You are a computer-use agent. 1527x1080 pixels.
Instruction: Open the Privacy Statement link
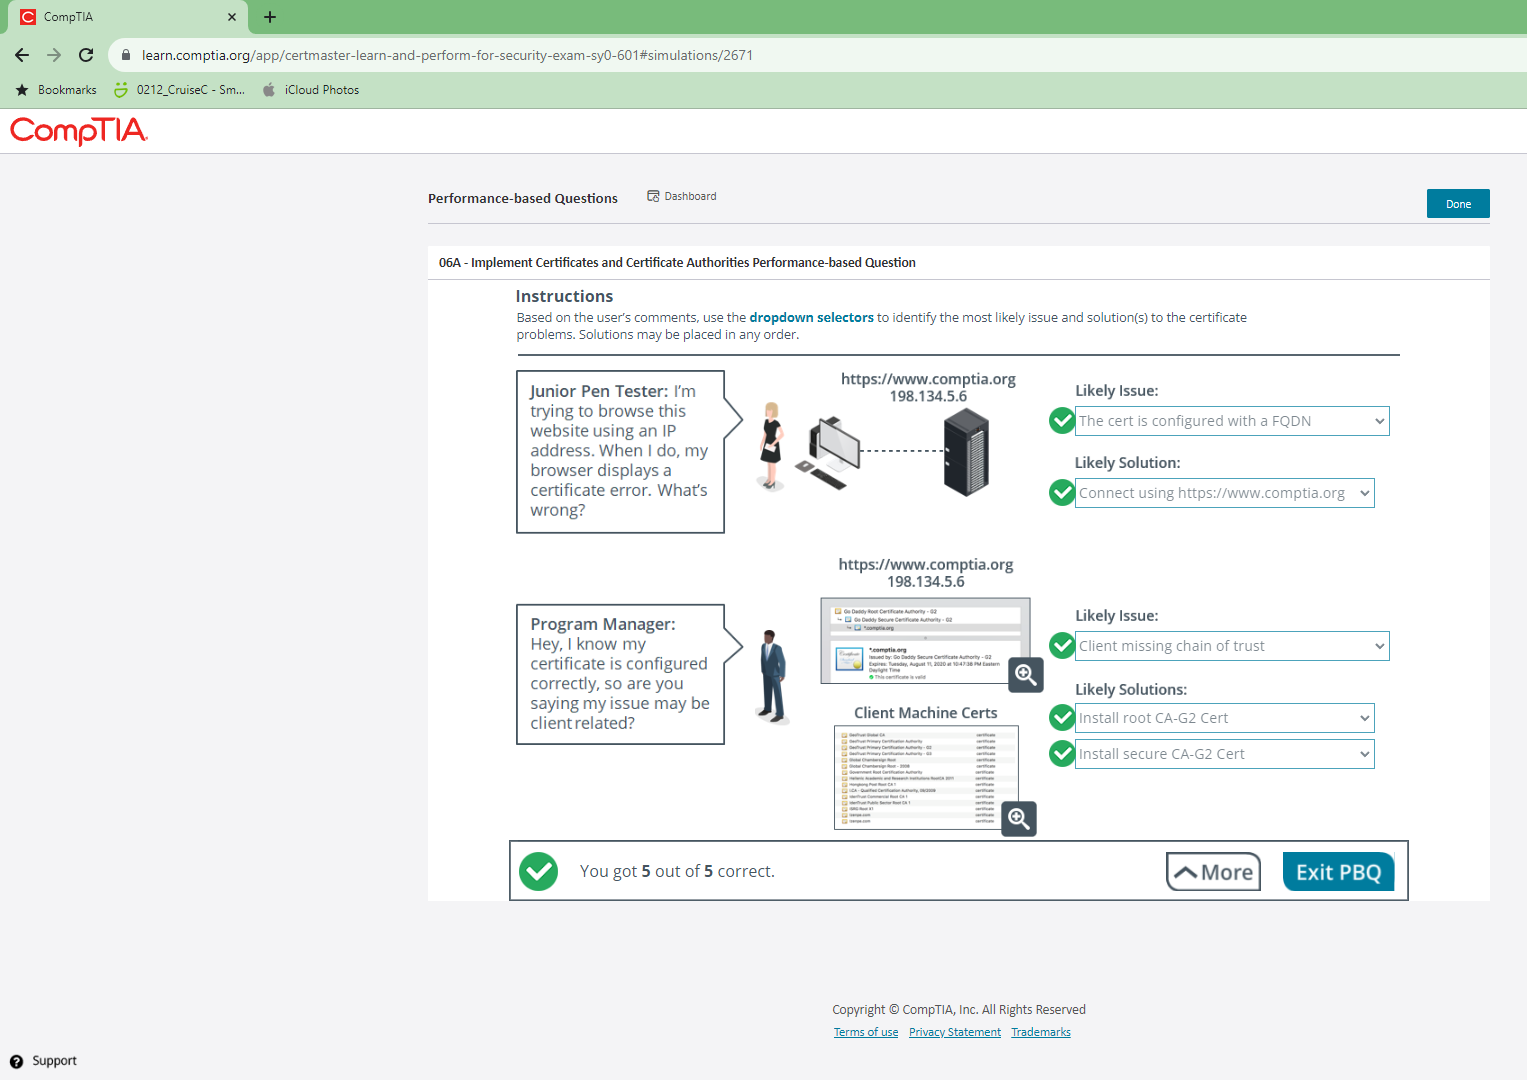[954, 1032]
